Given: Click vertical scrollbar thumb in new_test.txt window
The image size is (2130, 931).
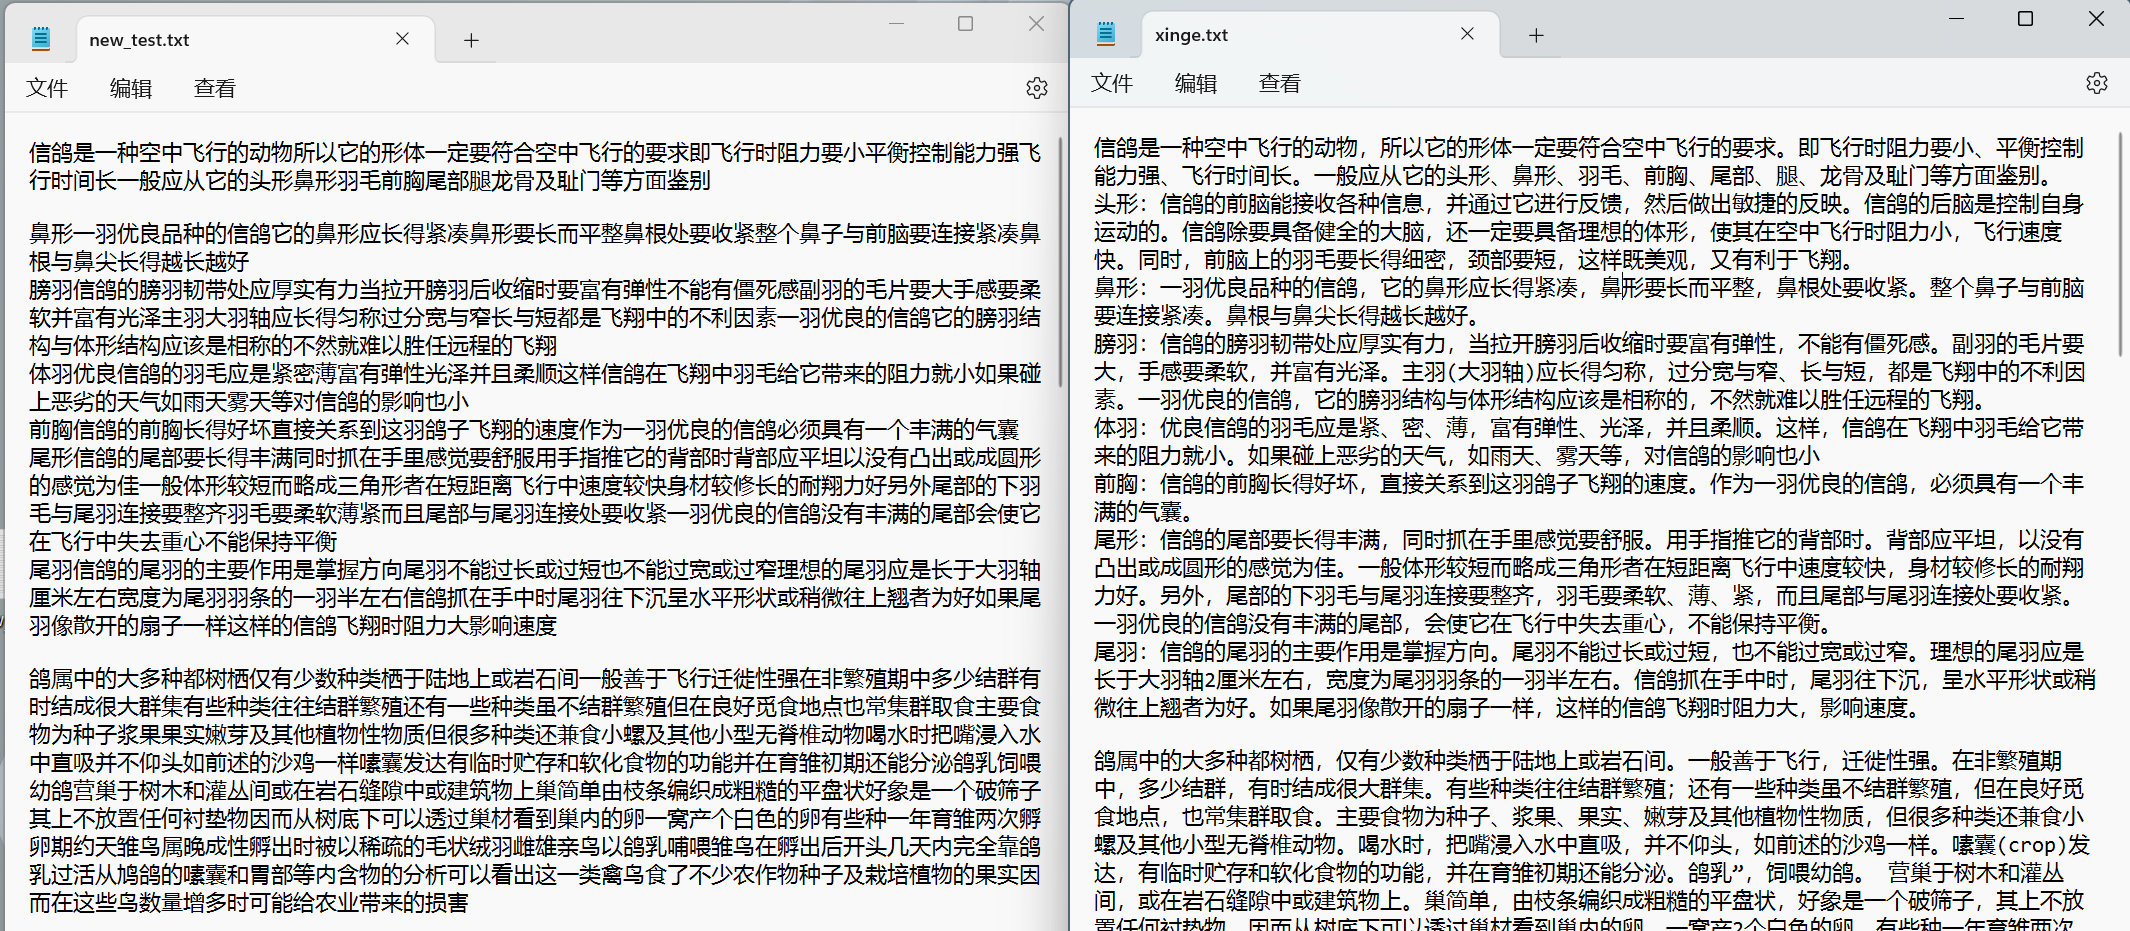Looking at the screenshot, I should click(1060, 264).
